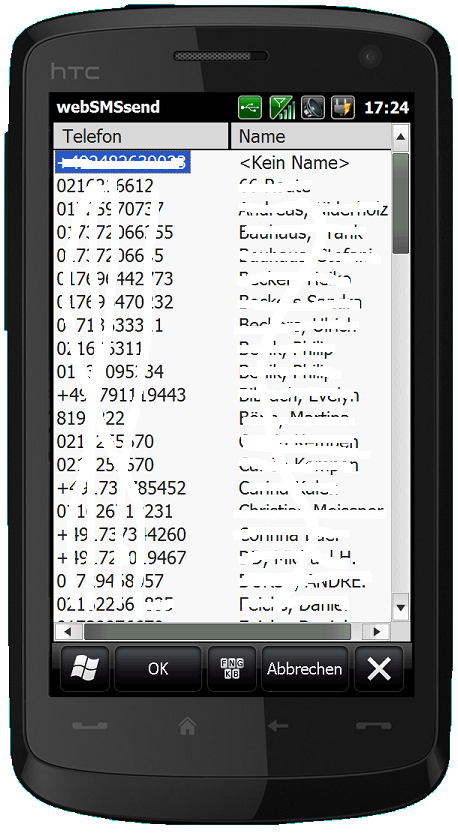The height and width of the screenshot is (833, 458).
Task: Tap the USB connection status icon
Action: pos(249,107)
